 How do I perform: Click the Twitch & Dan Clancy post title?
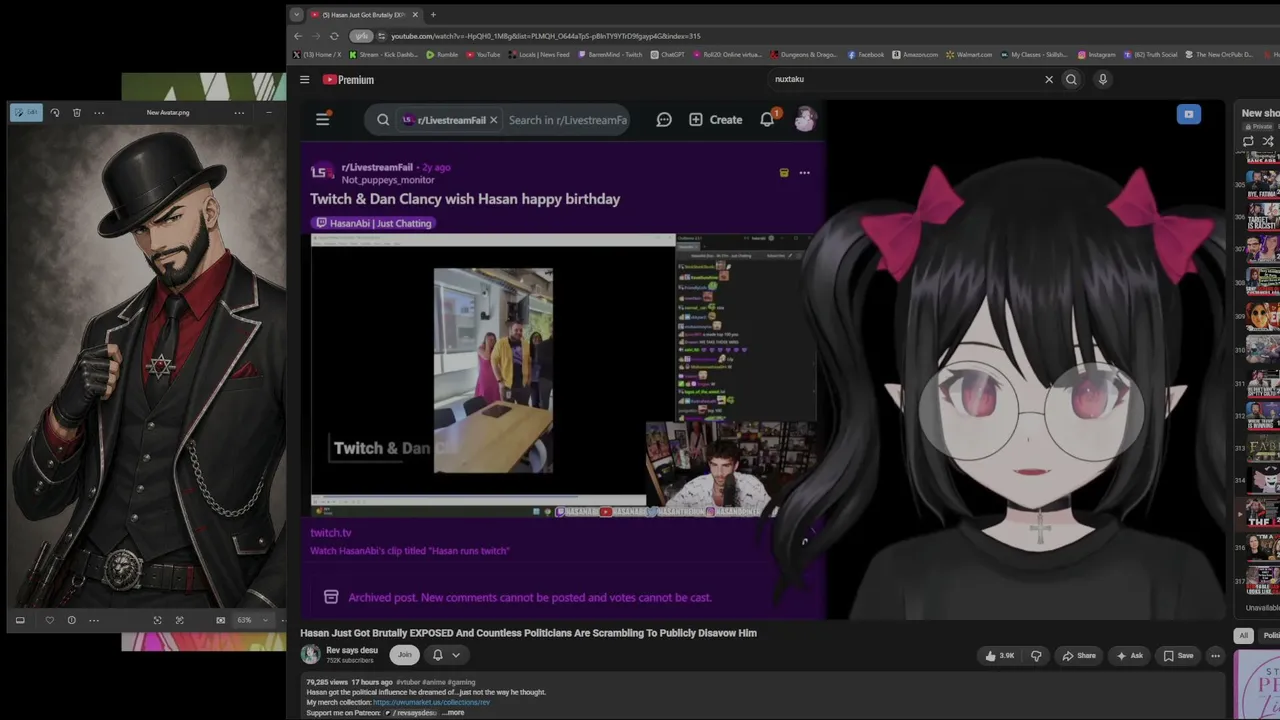465,199
